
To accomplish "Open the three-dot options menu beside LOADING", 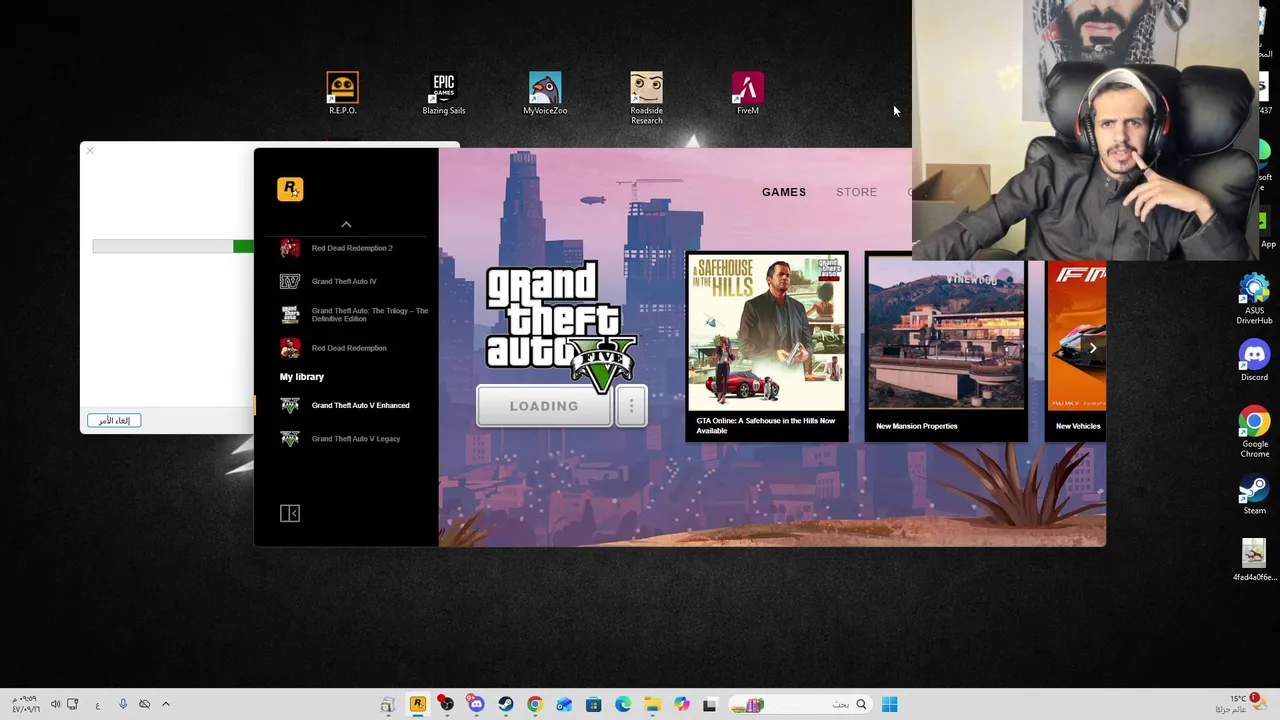I will [x=631, y=406].
